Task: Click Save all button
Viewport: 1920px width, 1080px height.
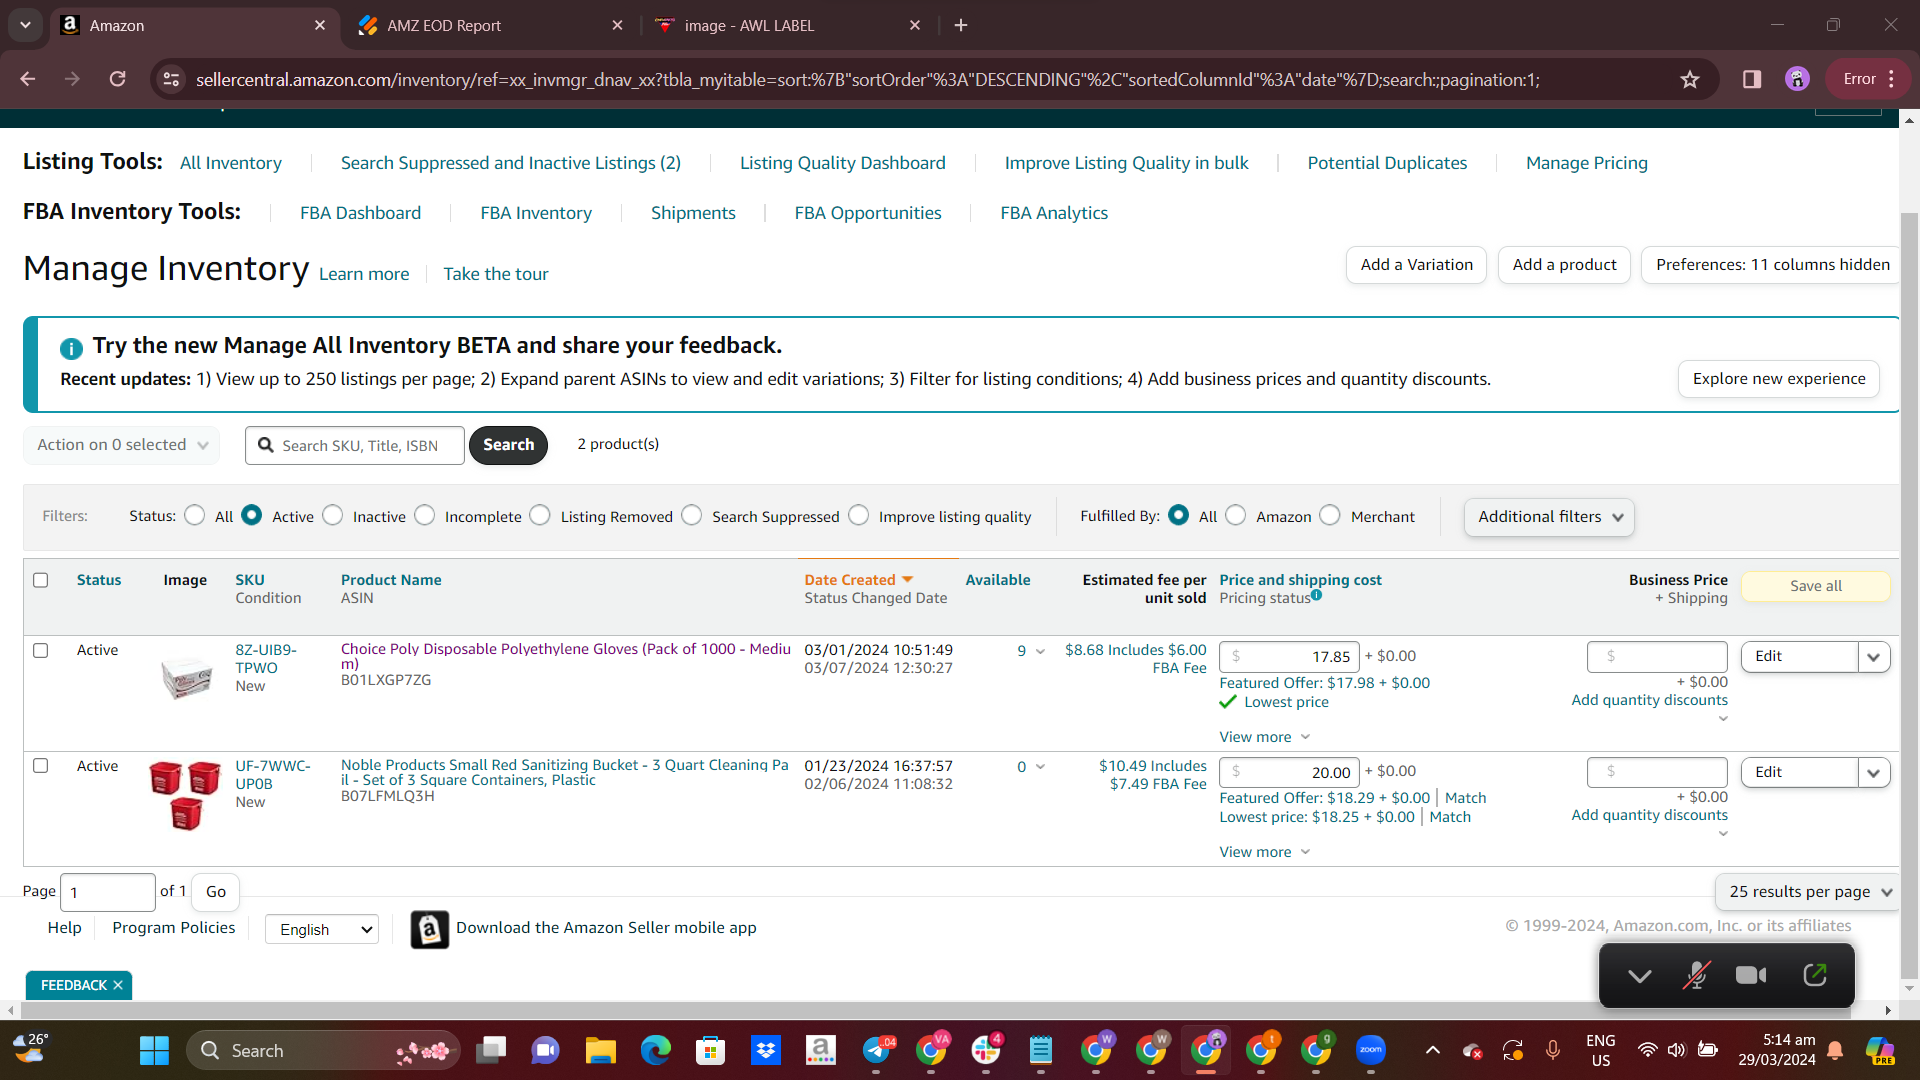Action: 1816,586
